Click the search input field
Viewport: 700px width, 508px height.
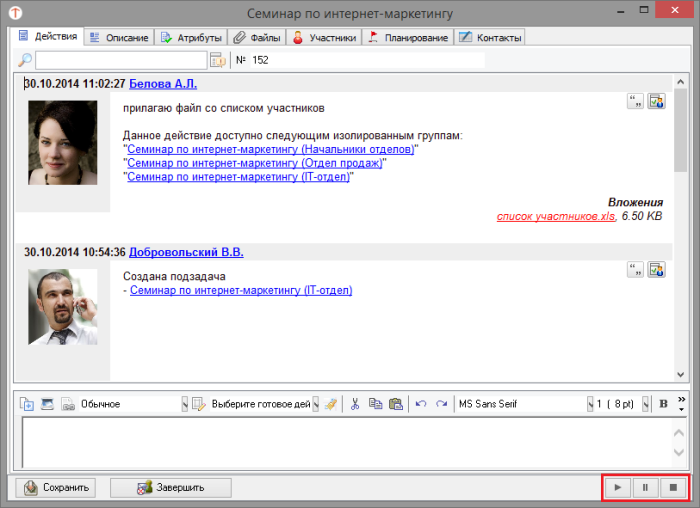pos(120,60)
